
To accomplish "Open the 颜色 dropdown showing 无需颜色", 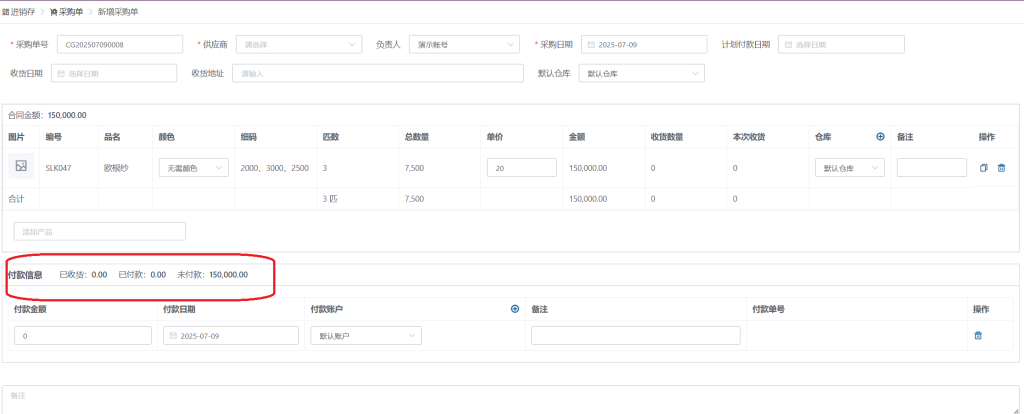I will [194, 168].
